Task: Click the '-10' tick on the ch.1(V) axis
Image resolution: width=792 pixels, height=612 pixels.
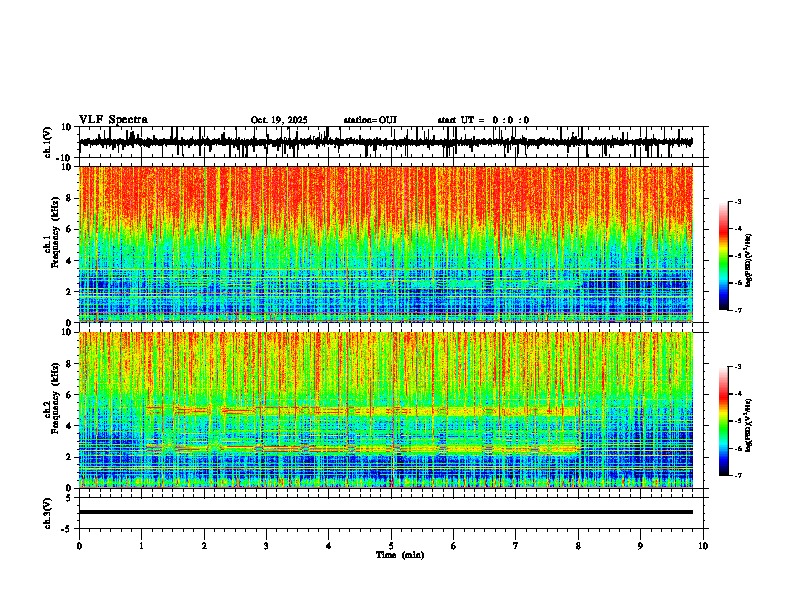Action: click(65, 158)
